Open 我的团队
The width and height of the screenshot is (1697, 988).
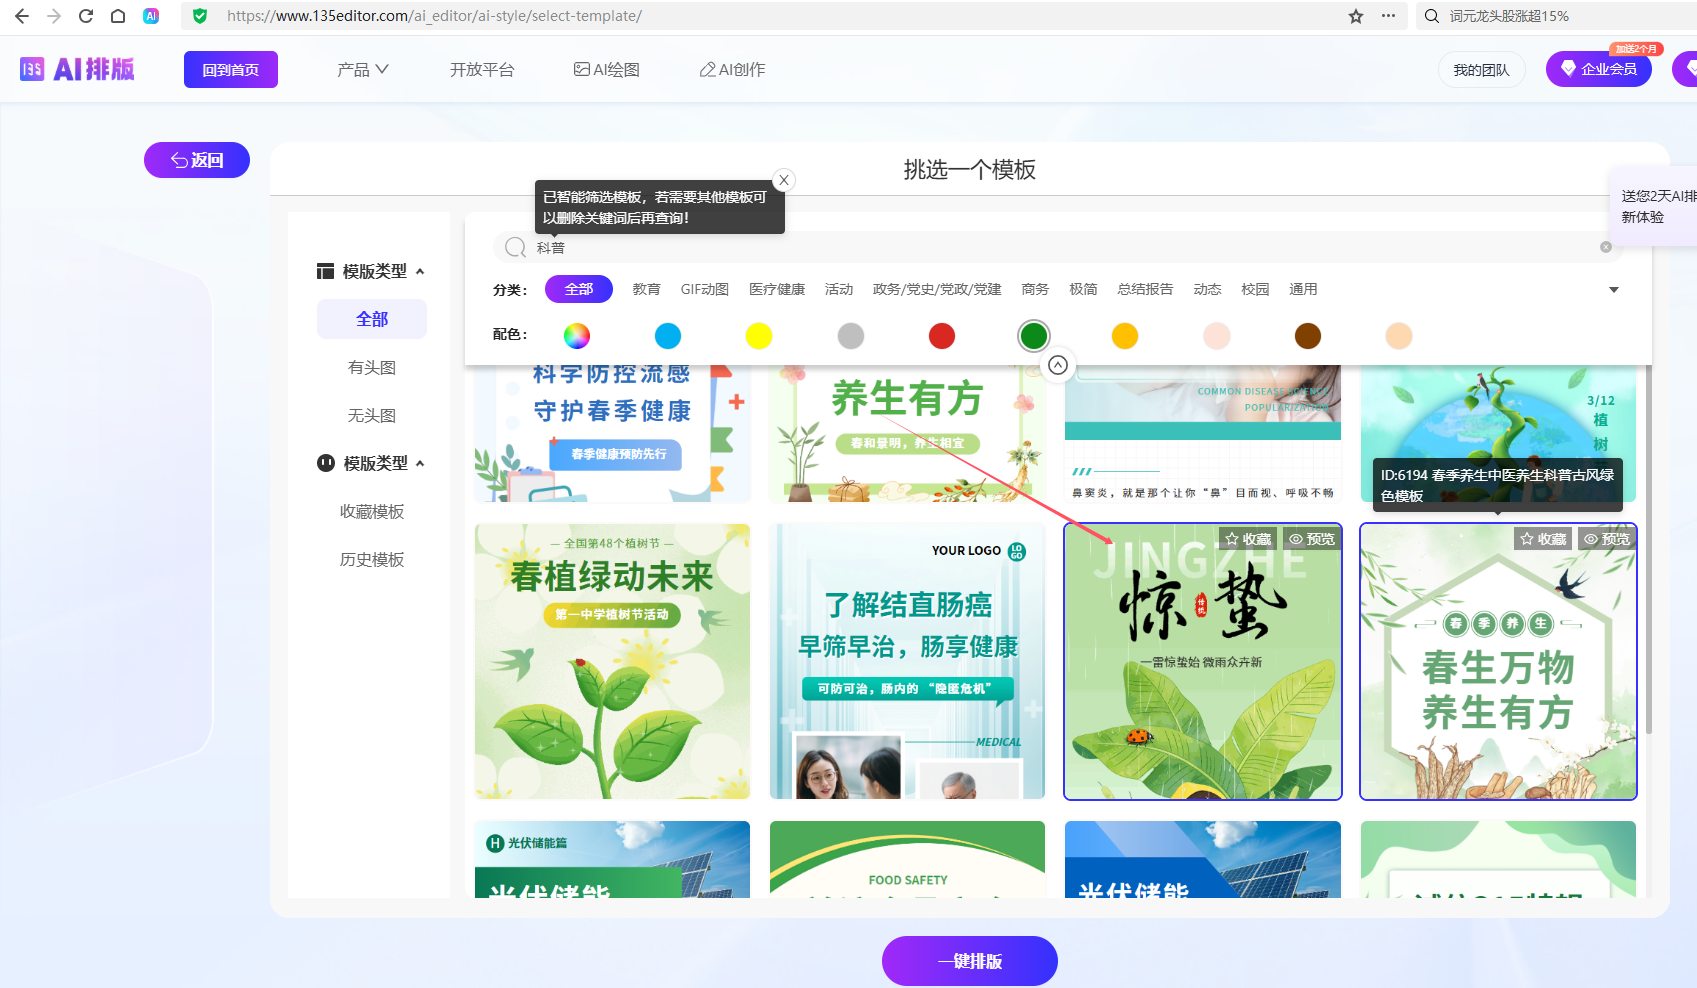1481,69
